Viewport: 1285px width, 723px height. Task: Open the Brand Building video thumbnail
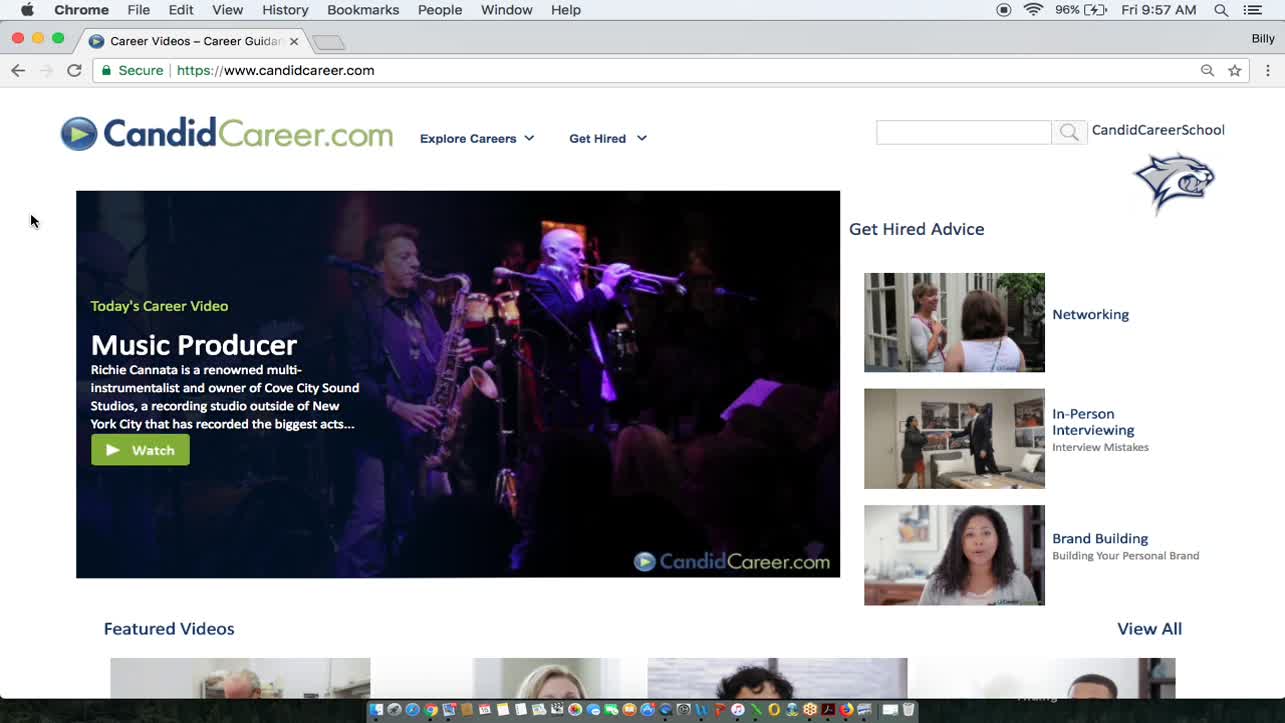pyautogui.click(x=954, y=555)
